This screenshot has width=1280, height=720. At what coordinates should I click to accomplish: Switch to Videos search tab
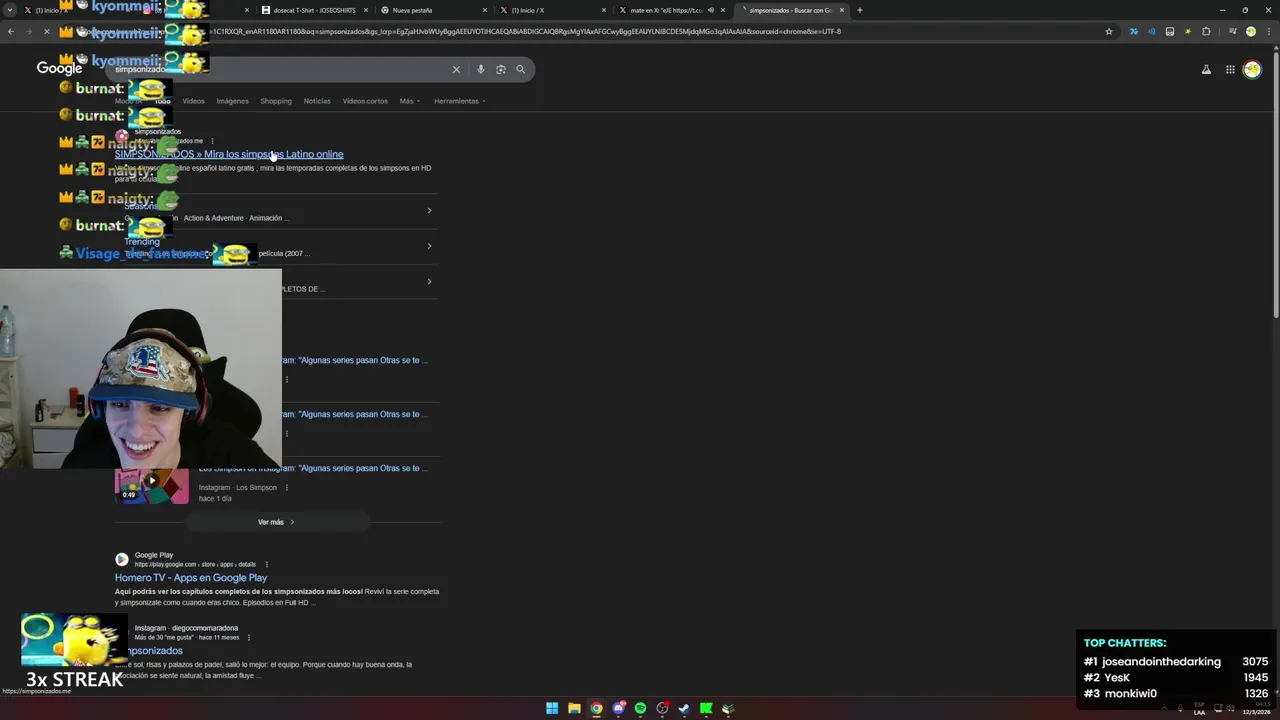coord(193,101)
